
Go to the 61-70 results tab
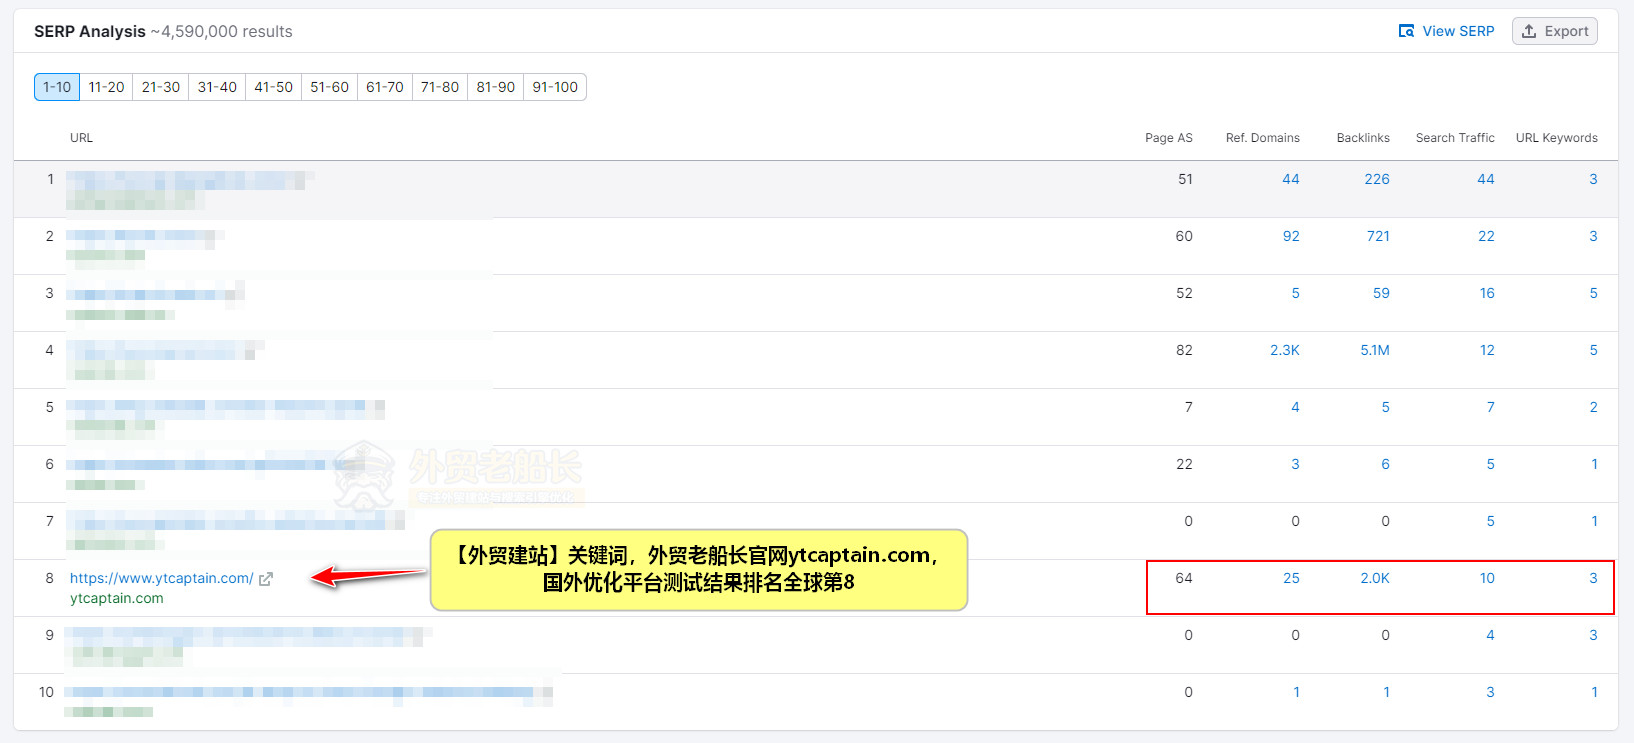tap(385, 87)
